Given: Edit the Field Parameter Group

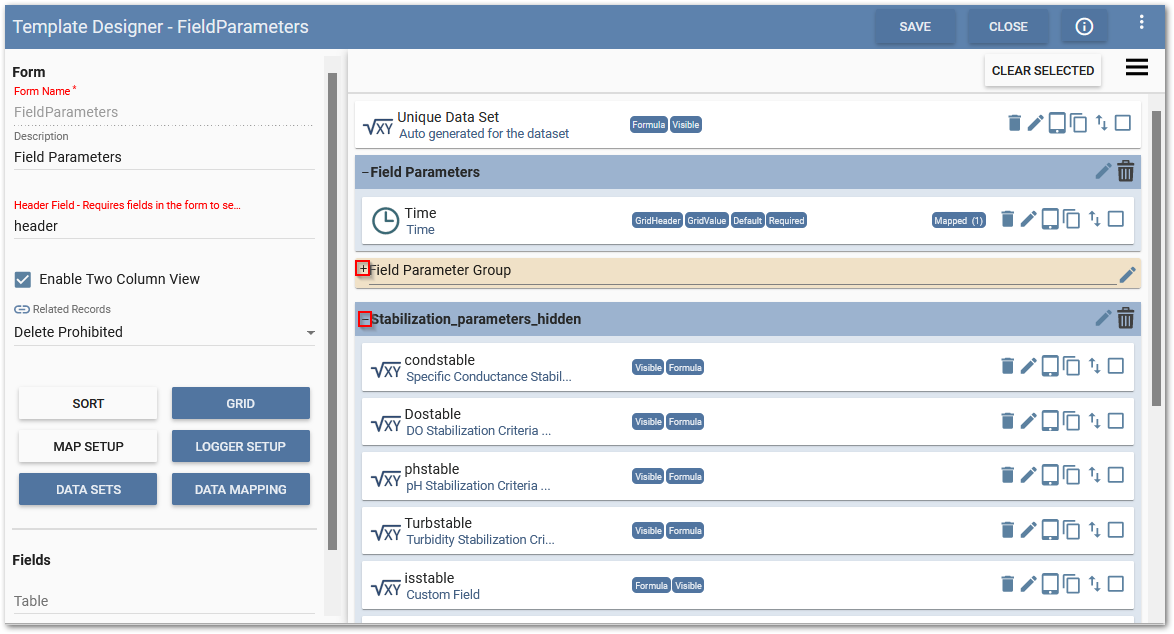Looking at the screenshot, I should coord(1127,274).
